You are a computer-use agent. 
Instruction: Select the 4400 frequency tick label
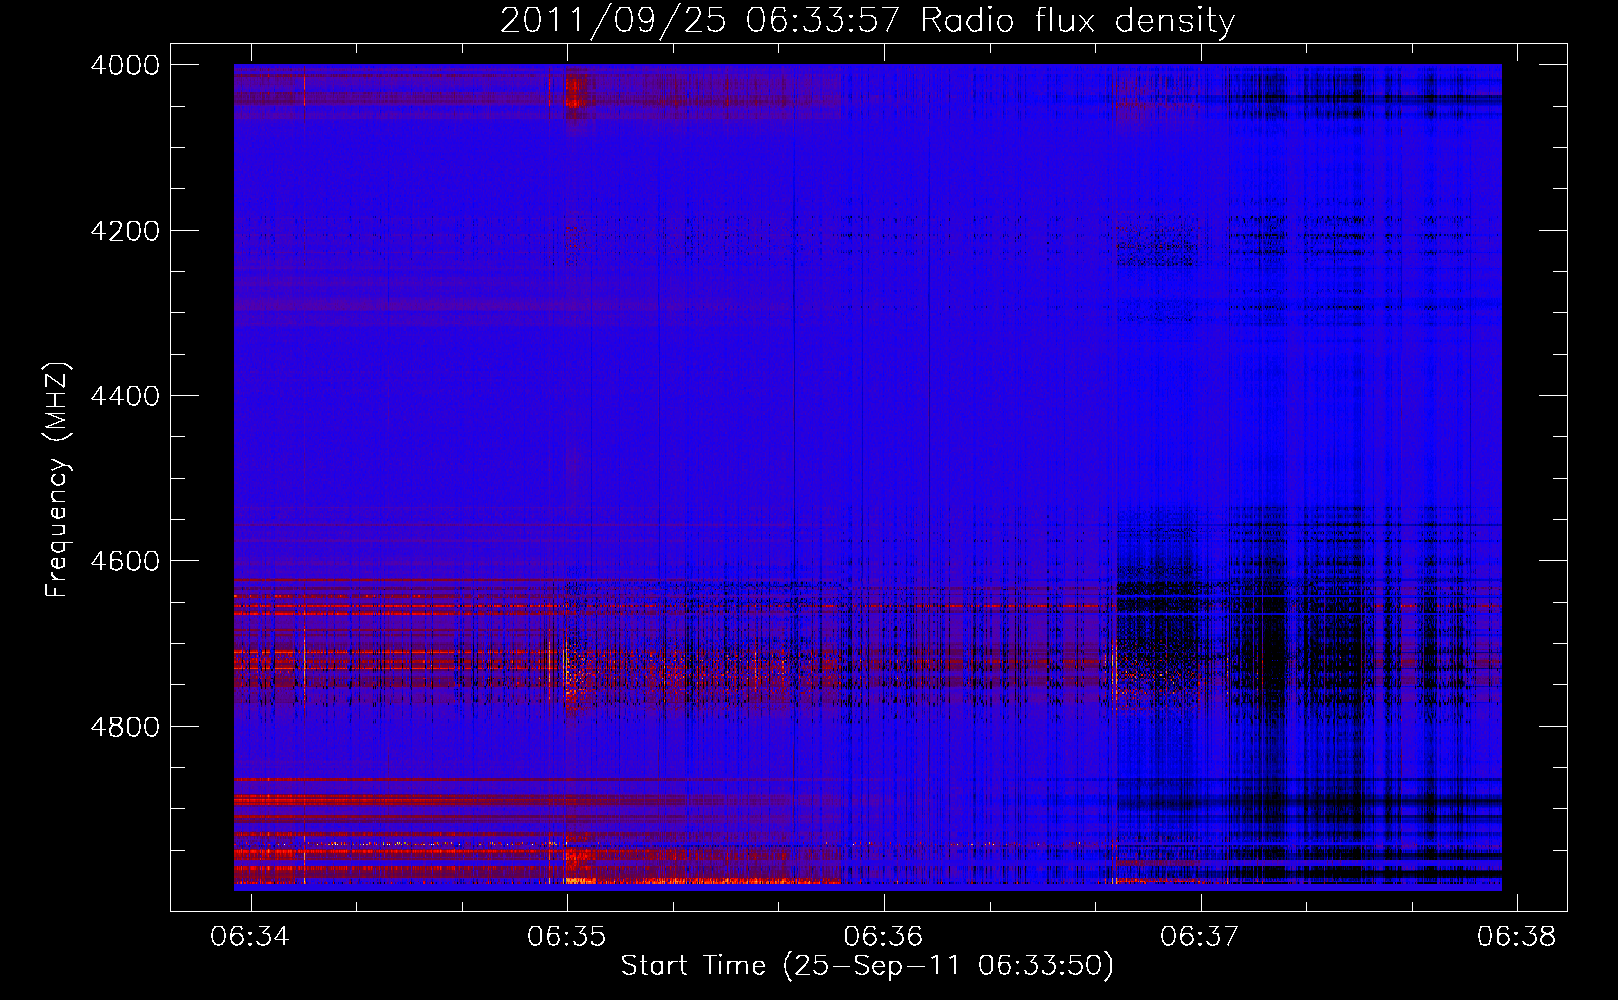[125, 396]
